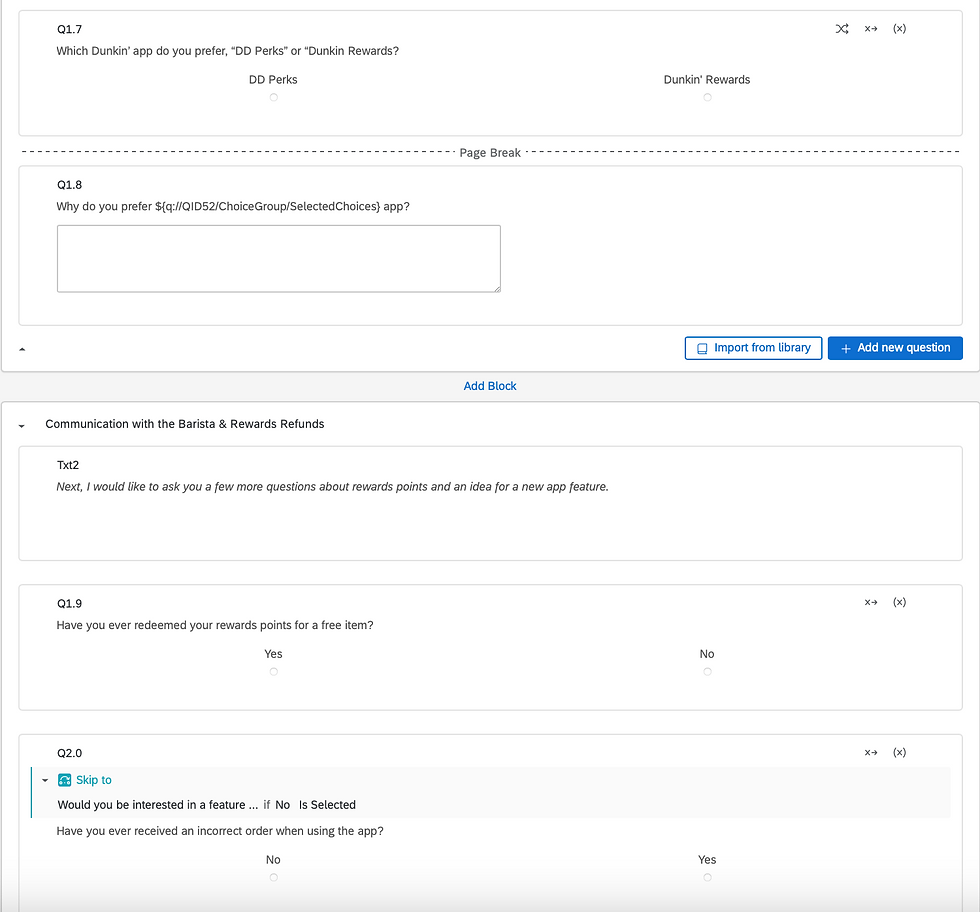Click the (x) variable icon on Q1.9

pyautogui.click(x=899, y=602)
